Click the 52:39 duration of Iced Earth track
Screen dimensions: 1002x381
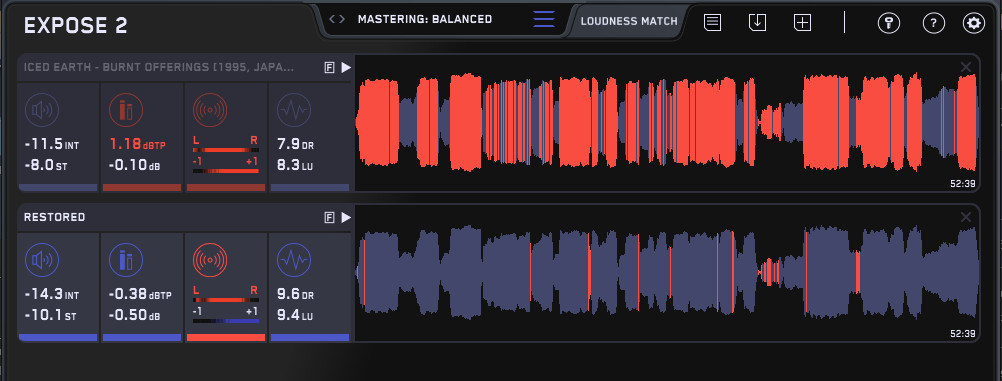[x=963, y=183]
